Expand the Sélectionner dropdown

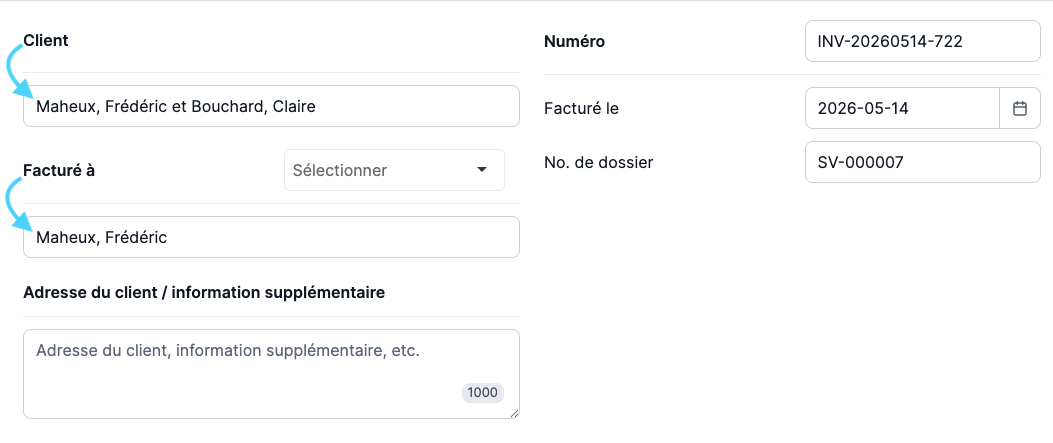click(x=394, y=170)
